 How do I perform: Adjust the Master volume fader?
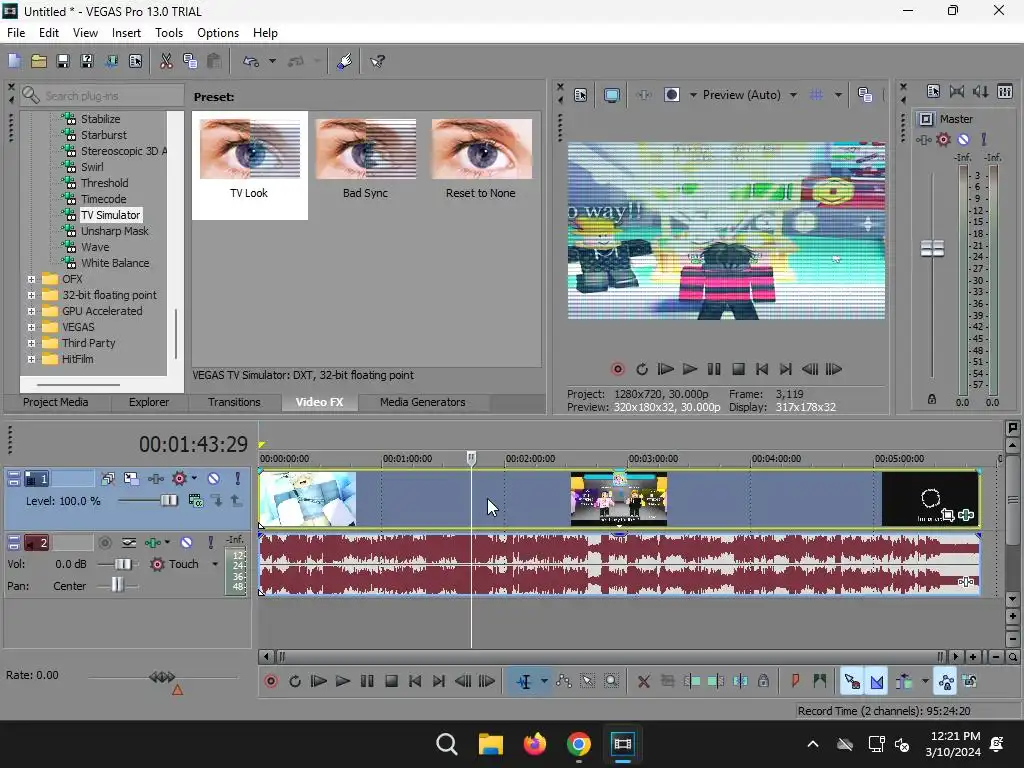(x=932, y=248)
